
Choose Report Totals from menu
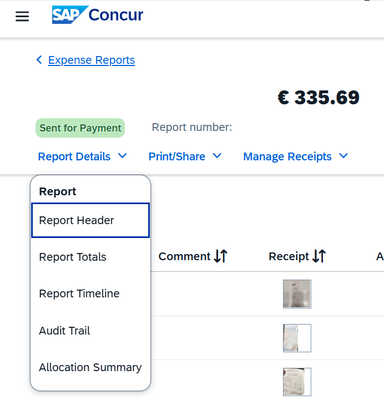click(90, 257)
